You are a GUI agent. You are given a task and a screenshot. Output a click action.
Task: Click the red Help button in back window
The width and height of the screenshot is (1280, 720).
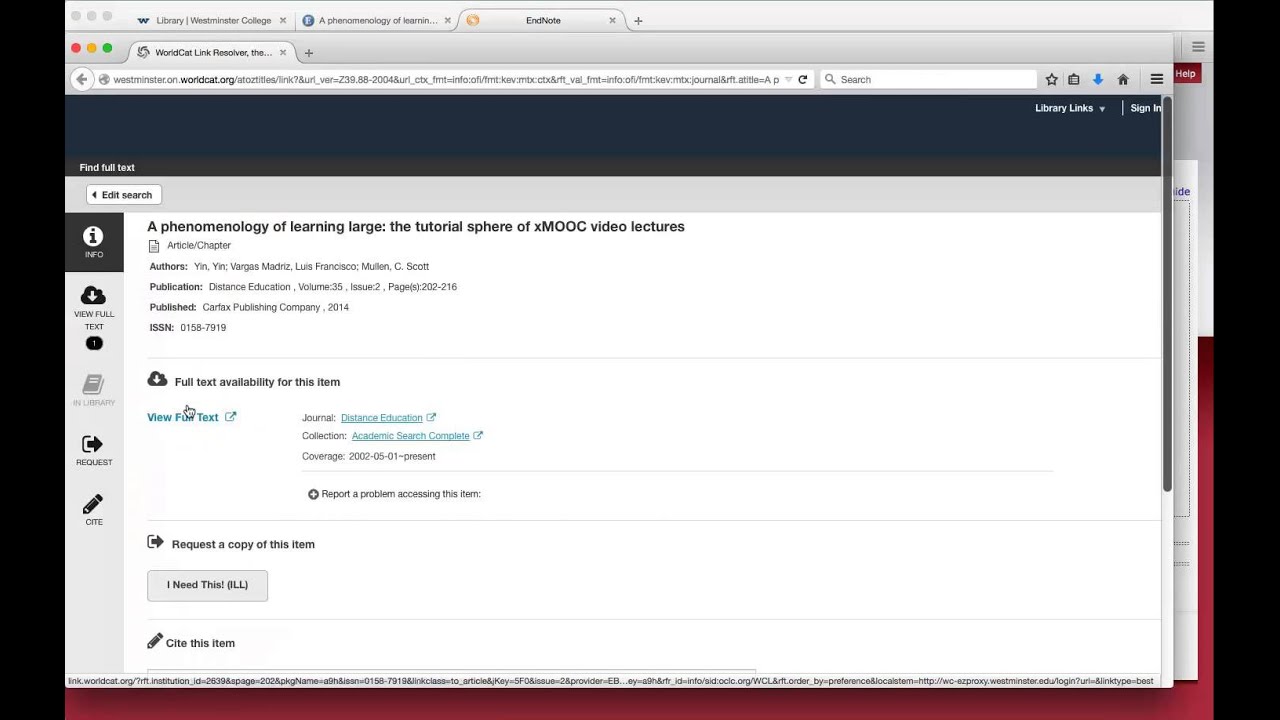point(1185,73)
